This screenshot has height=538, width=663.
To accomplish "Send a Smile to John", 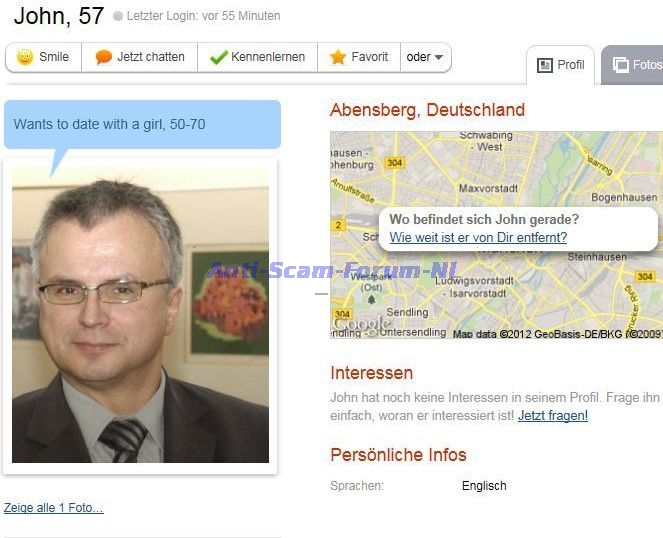I will (44, 57).
